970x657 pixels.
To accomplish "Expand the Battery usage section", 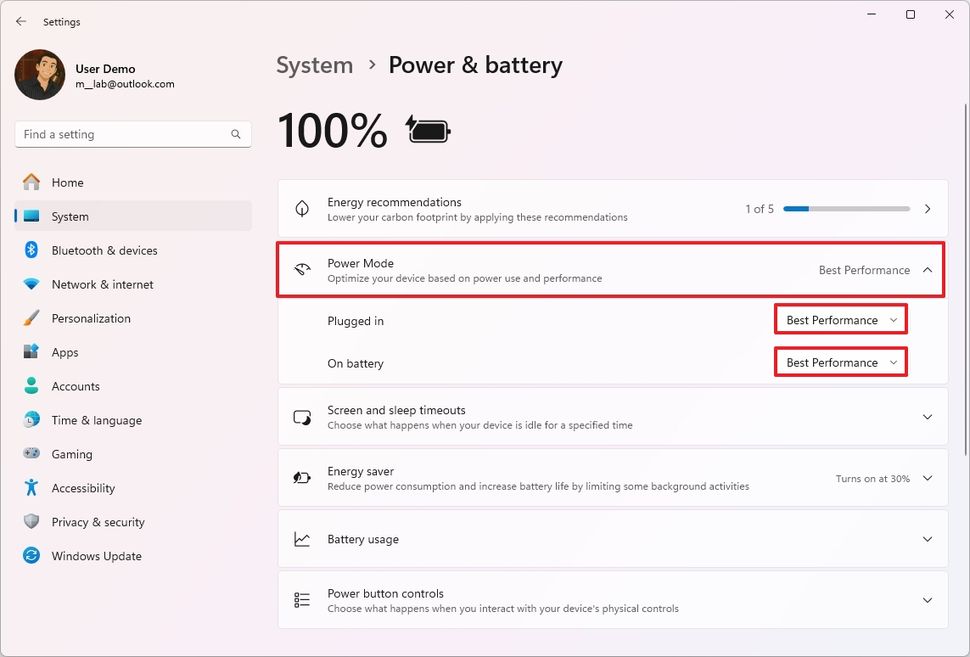I will point(926,538).
